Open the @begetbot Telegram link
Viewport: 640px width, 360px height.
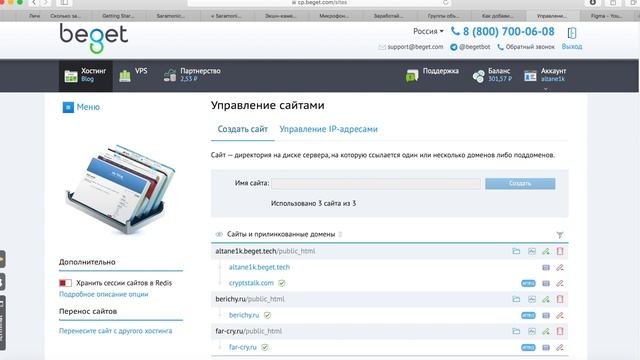coord(470,47)
